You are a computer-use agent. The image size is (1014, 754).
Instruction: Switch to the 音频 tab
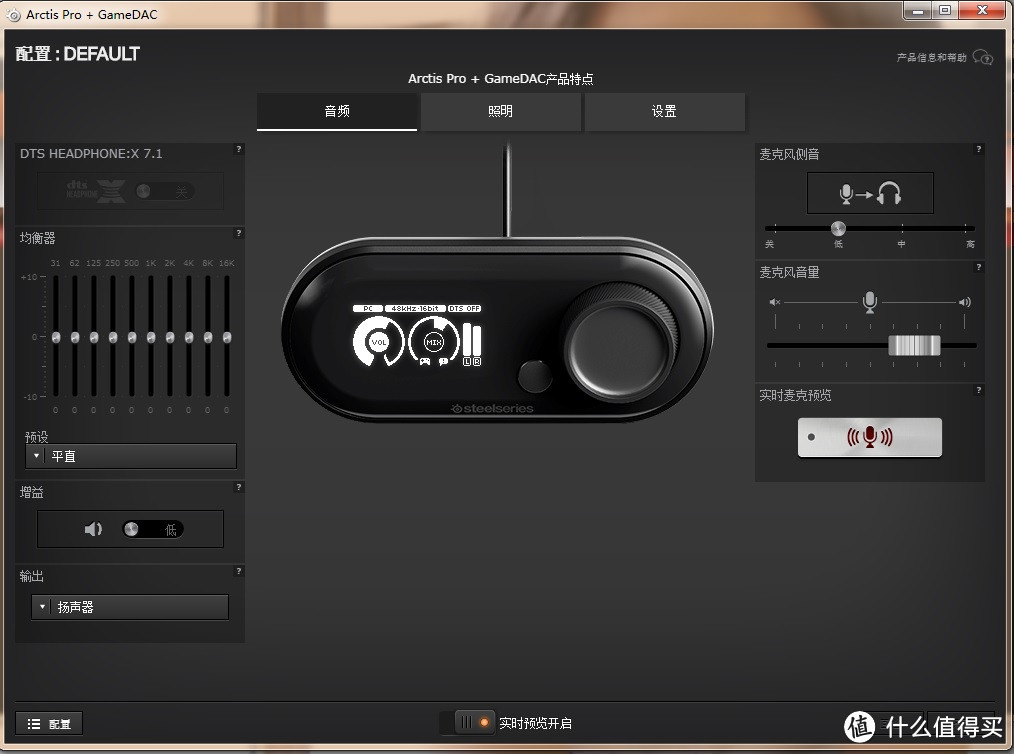tap(337, 111)
